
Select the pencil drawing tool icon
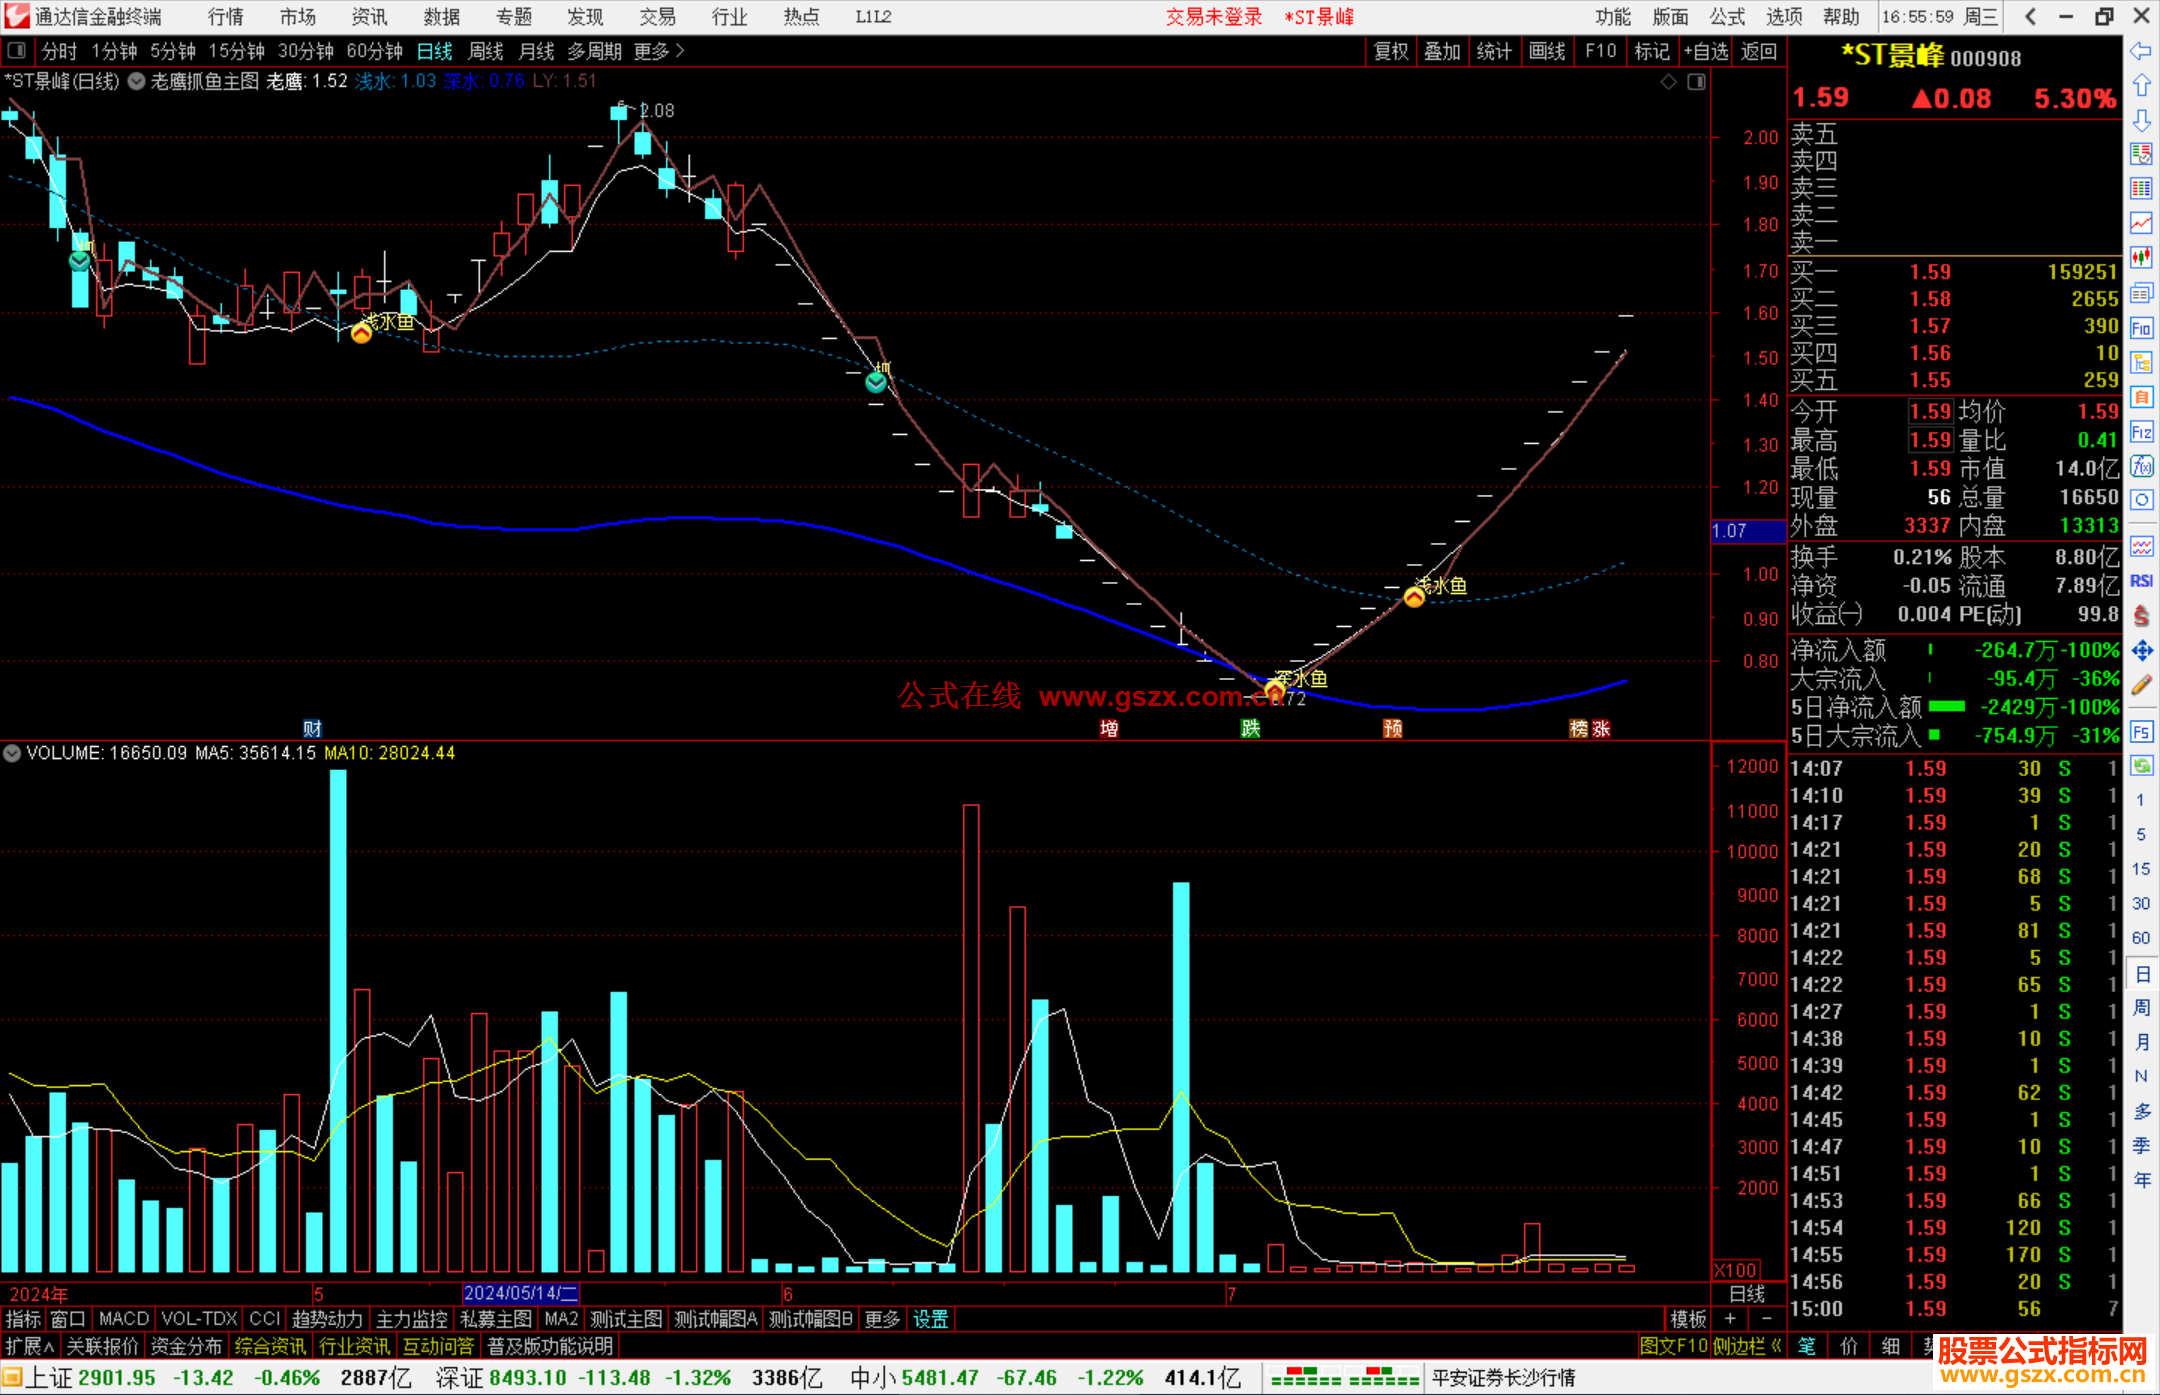pyautogui.click(x=2141, y=686)
